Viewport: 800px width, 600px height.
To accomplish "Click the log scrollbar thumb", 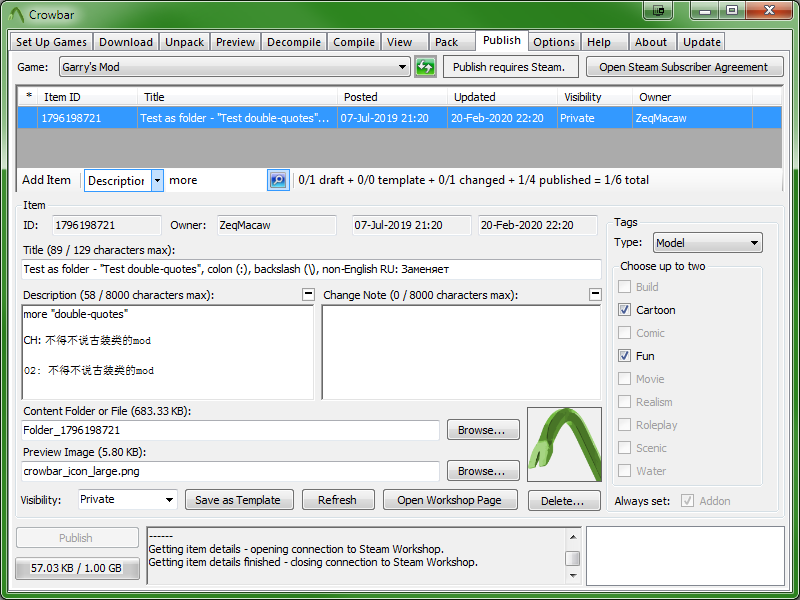I will click(573, 558).
